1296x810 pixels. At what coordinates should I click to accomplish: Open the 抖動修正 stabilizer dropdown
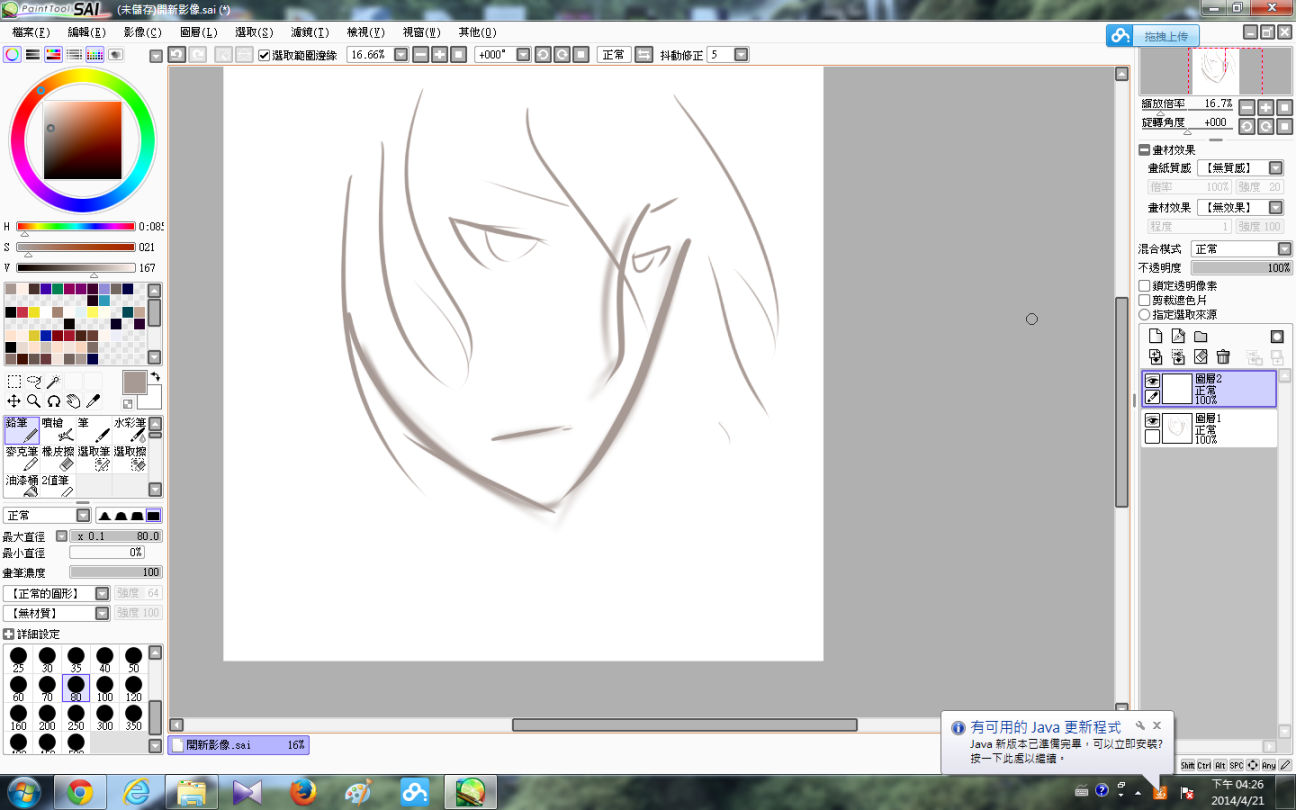click(740, 55)
